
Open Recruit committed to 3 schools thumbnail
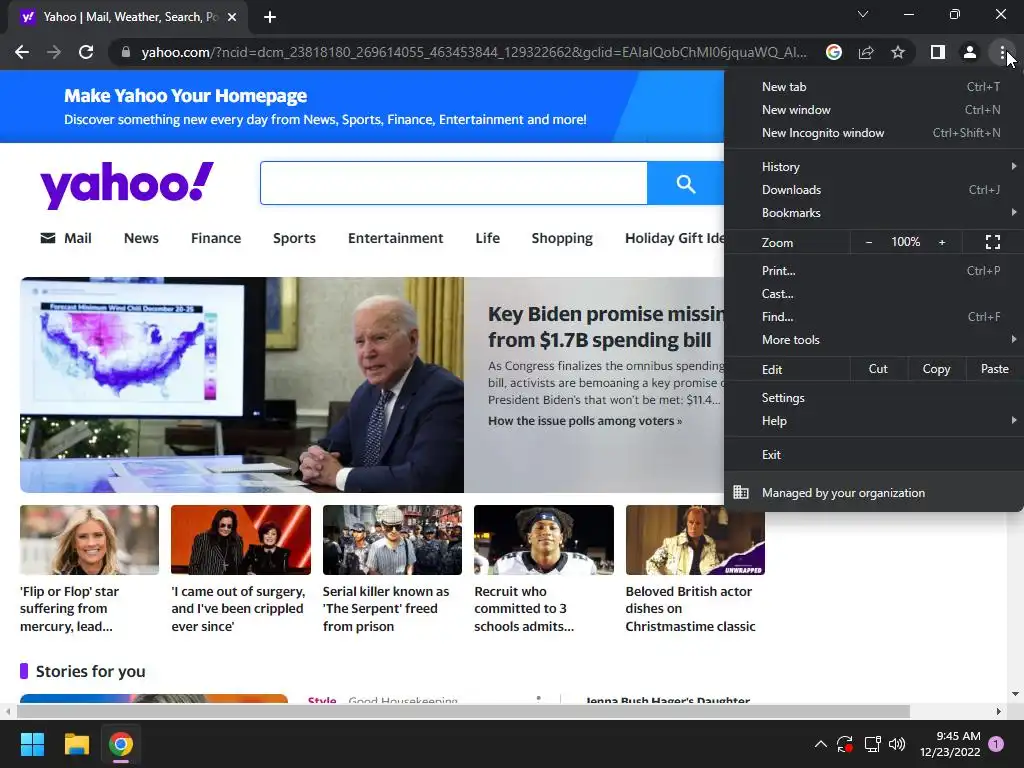pyautogui.click(x=544, y=540)
